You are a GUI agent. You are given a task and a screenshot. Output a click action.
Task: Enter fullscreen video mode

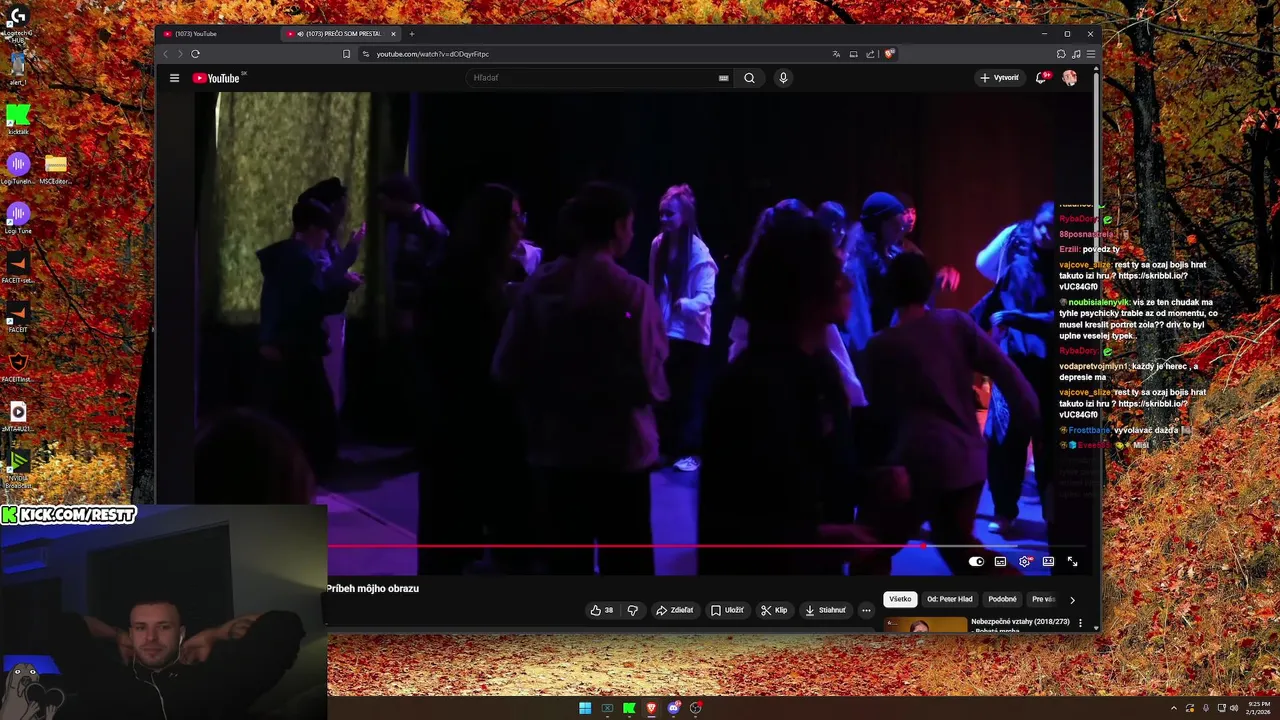(x=1072, y=562)
